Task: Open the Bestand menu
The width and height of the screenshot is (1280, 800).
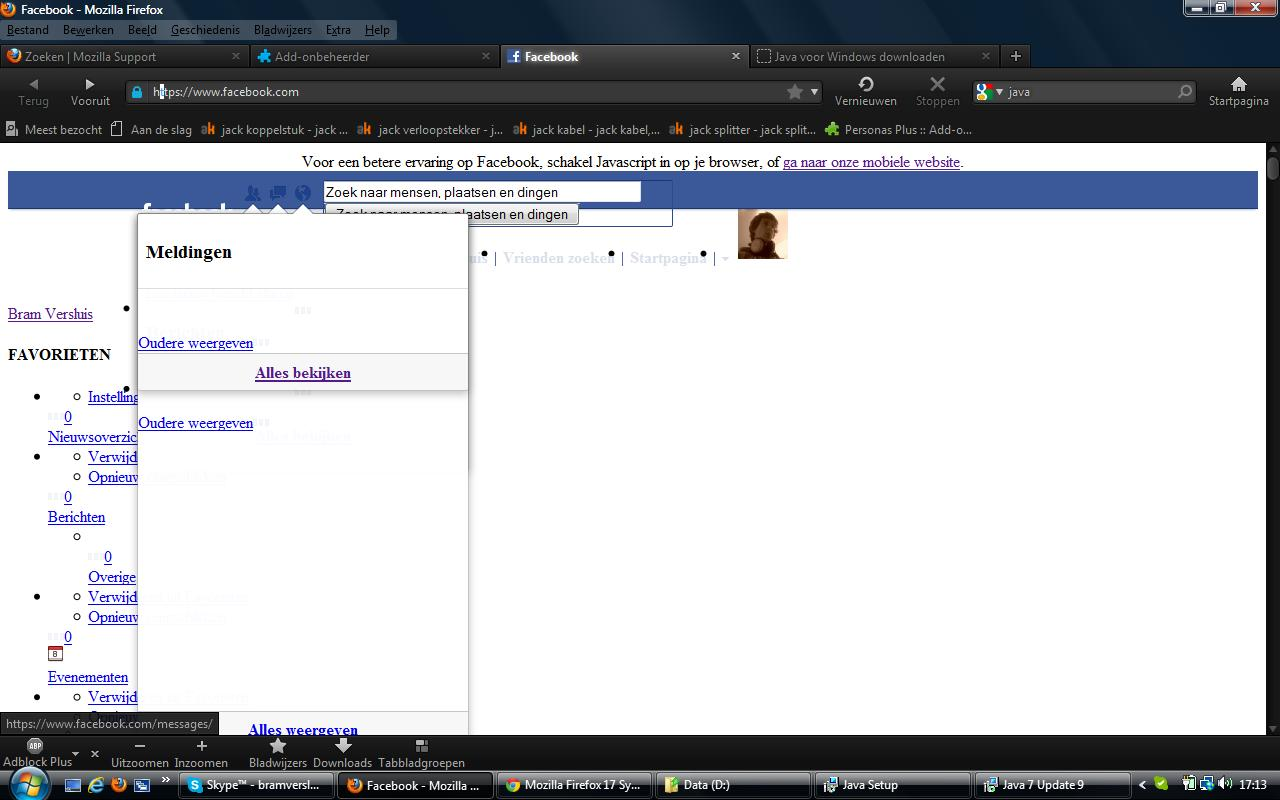Action: pyautogui.click(x=28, y=30)
